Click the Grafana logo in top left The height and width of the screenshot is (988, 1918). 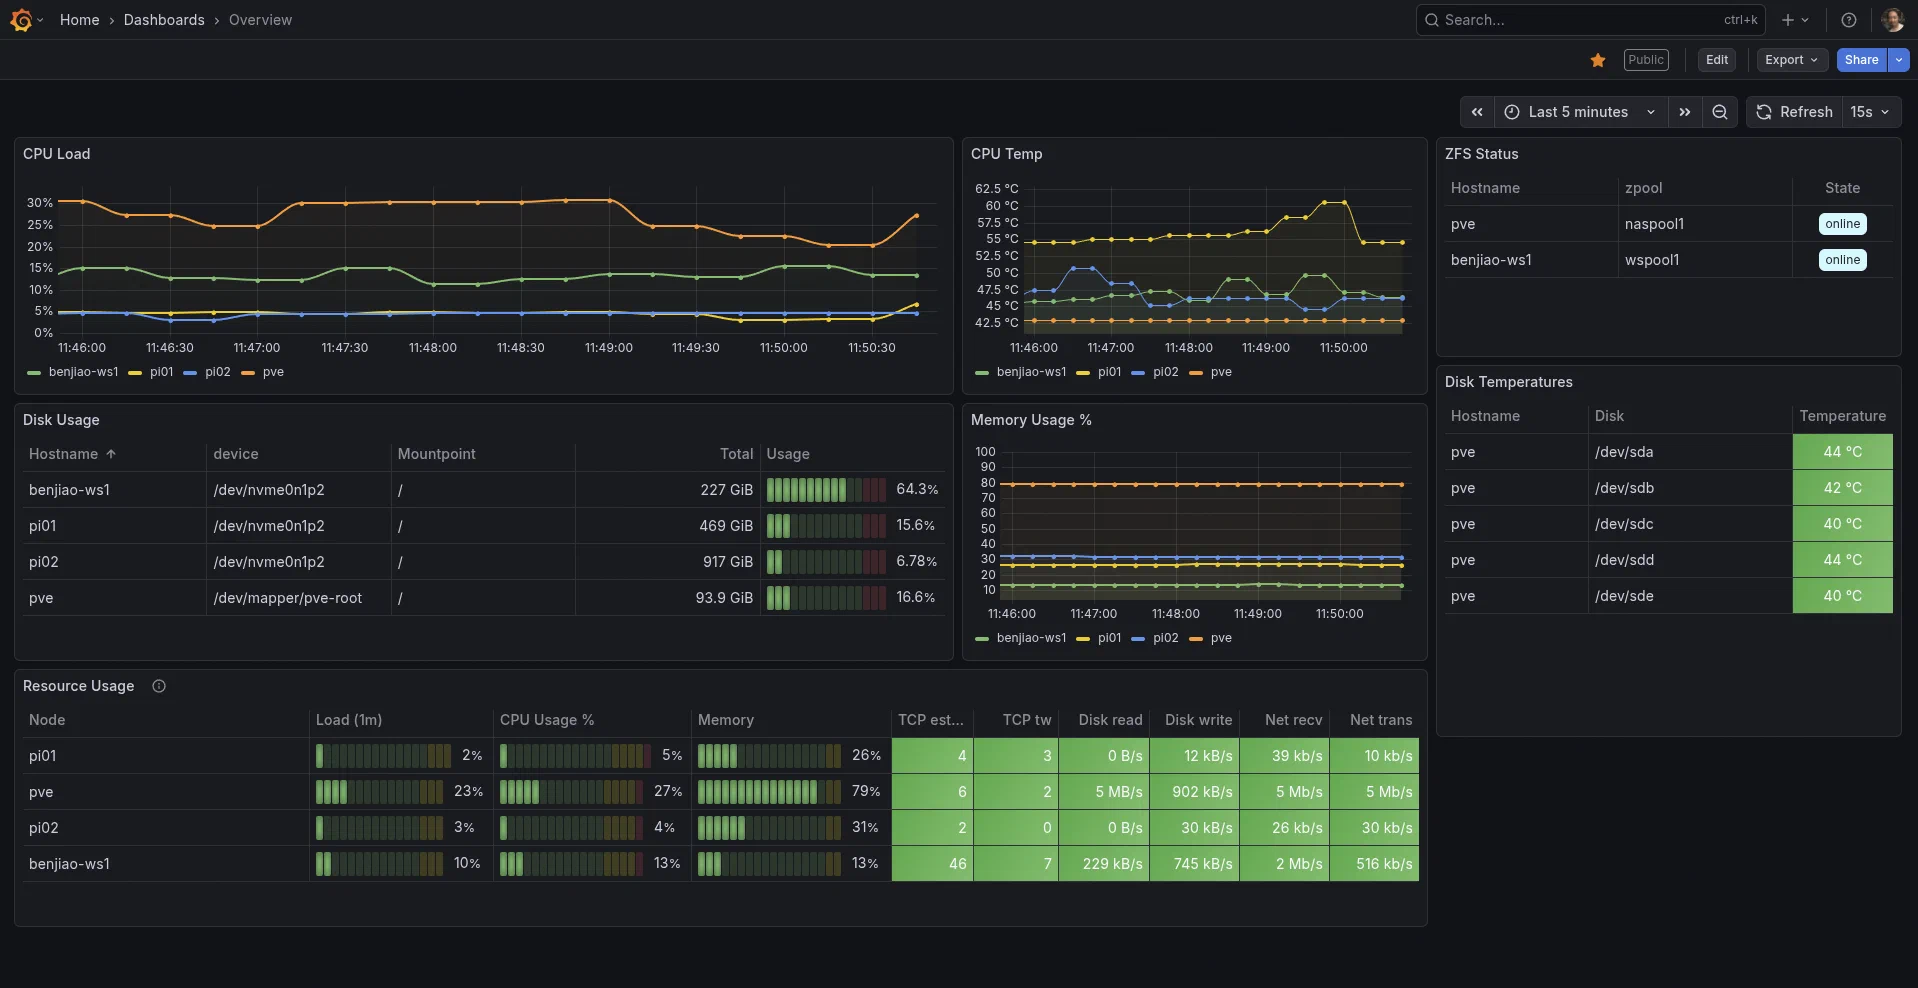pos(21,19)
